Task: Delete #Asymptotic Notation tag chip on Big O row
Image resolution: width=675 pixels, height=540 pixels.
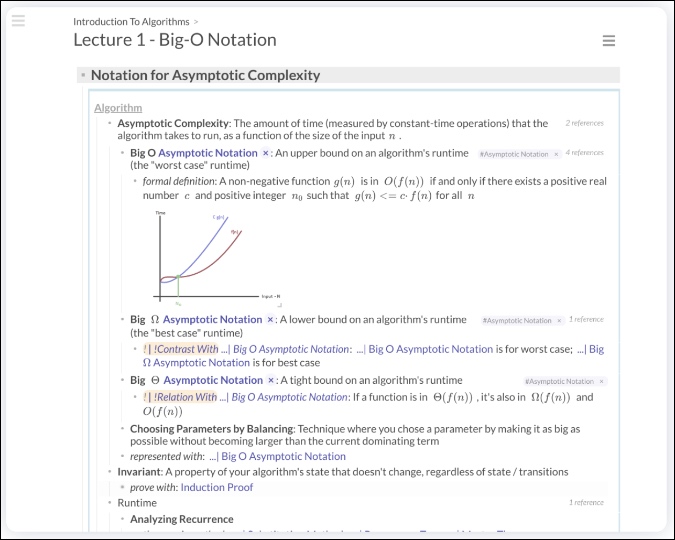Action: point(556,154)
